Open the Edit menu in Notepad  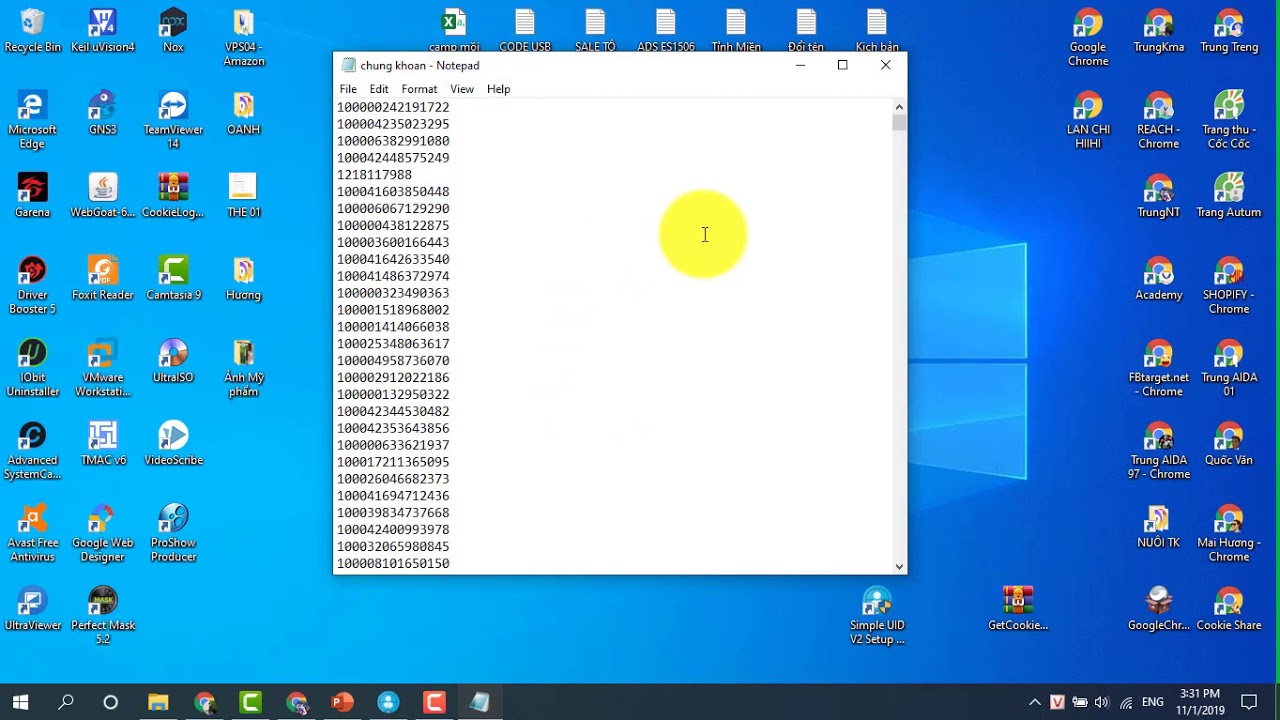pos(379,89)
